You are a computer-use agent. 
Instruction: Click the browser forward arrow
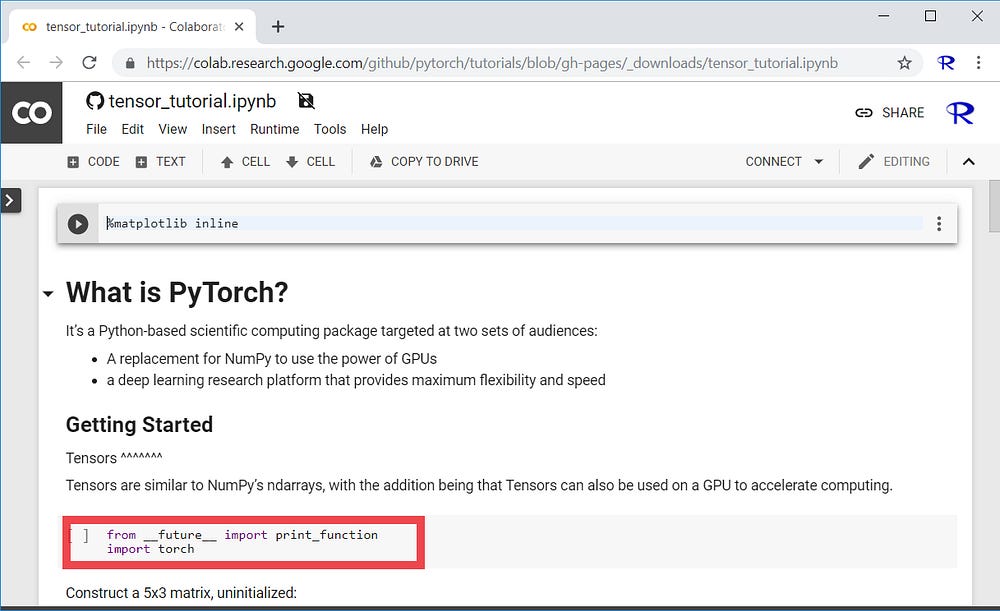coord(56,63)
